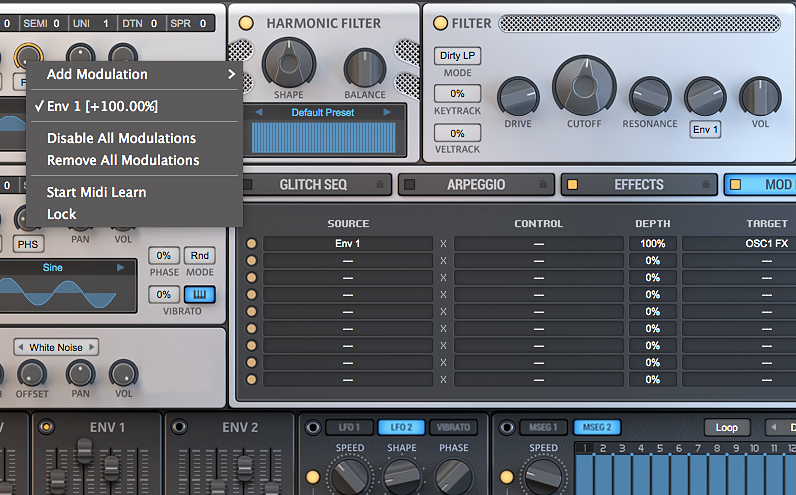Select next noise type after White Noise
This screenshot has height=495, width=796.
pos(92,347)
